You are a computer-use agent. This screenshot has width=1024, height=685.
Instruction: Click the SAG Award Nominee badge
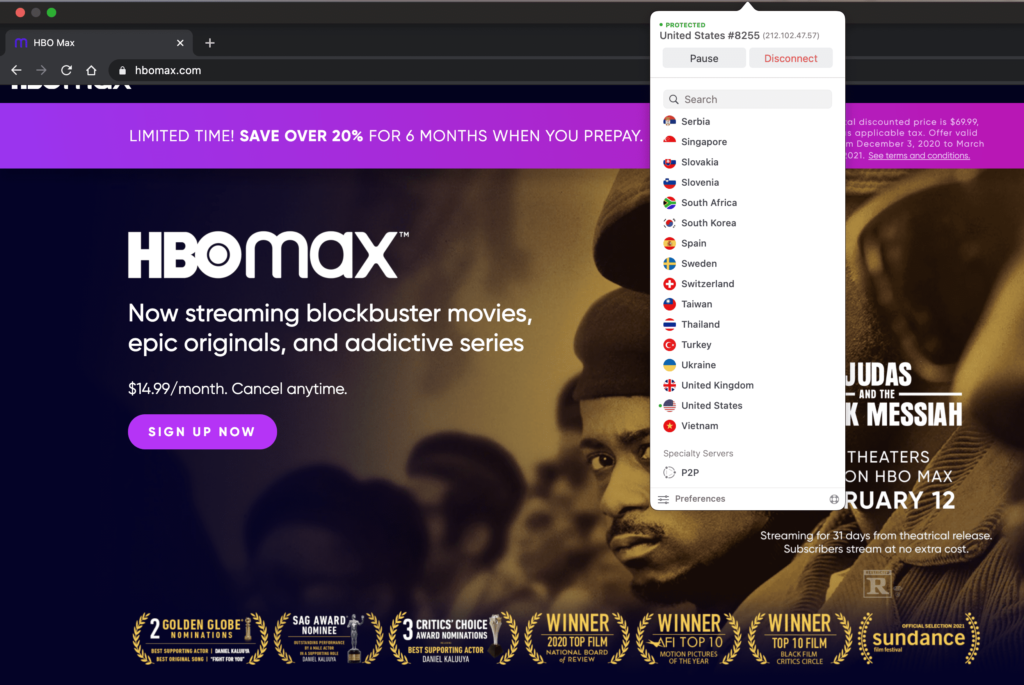click(x=328, y=638)
